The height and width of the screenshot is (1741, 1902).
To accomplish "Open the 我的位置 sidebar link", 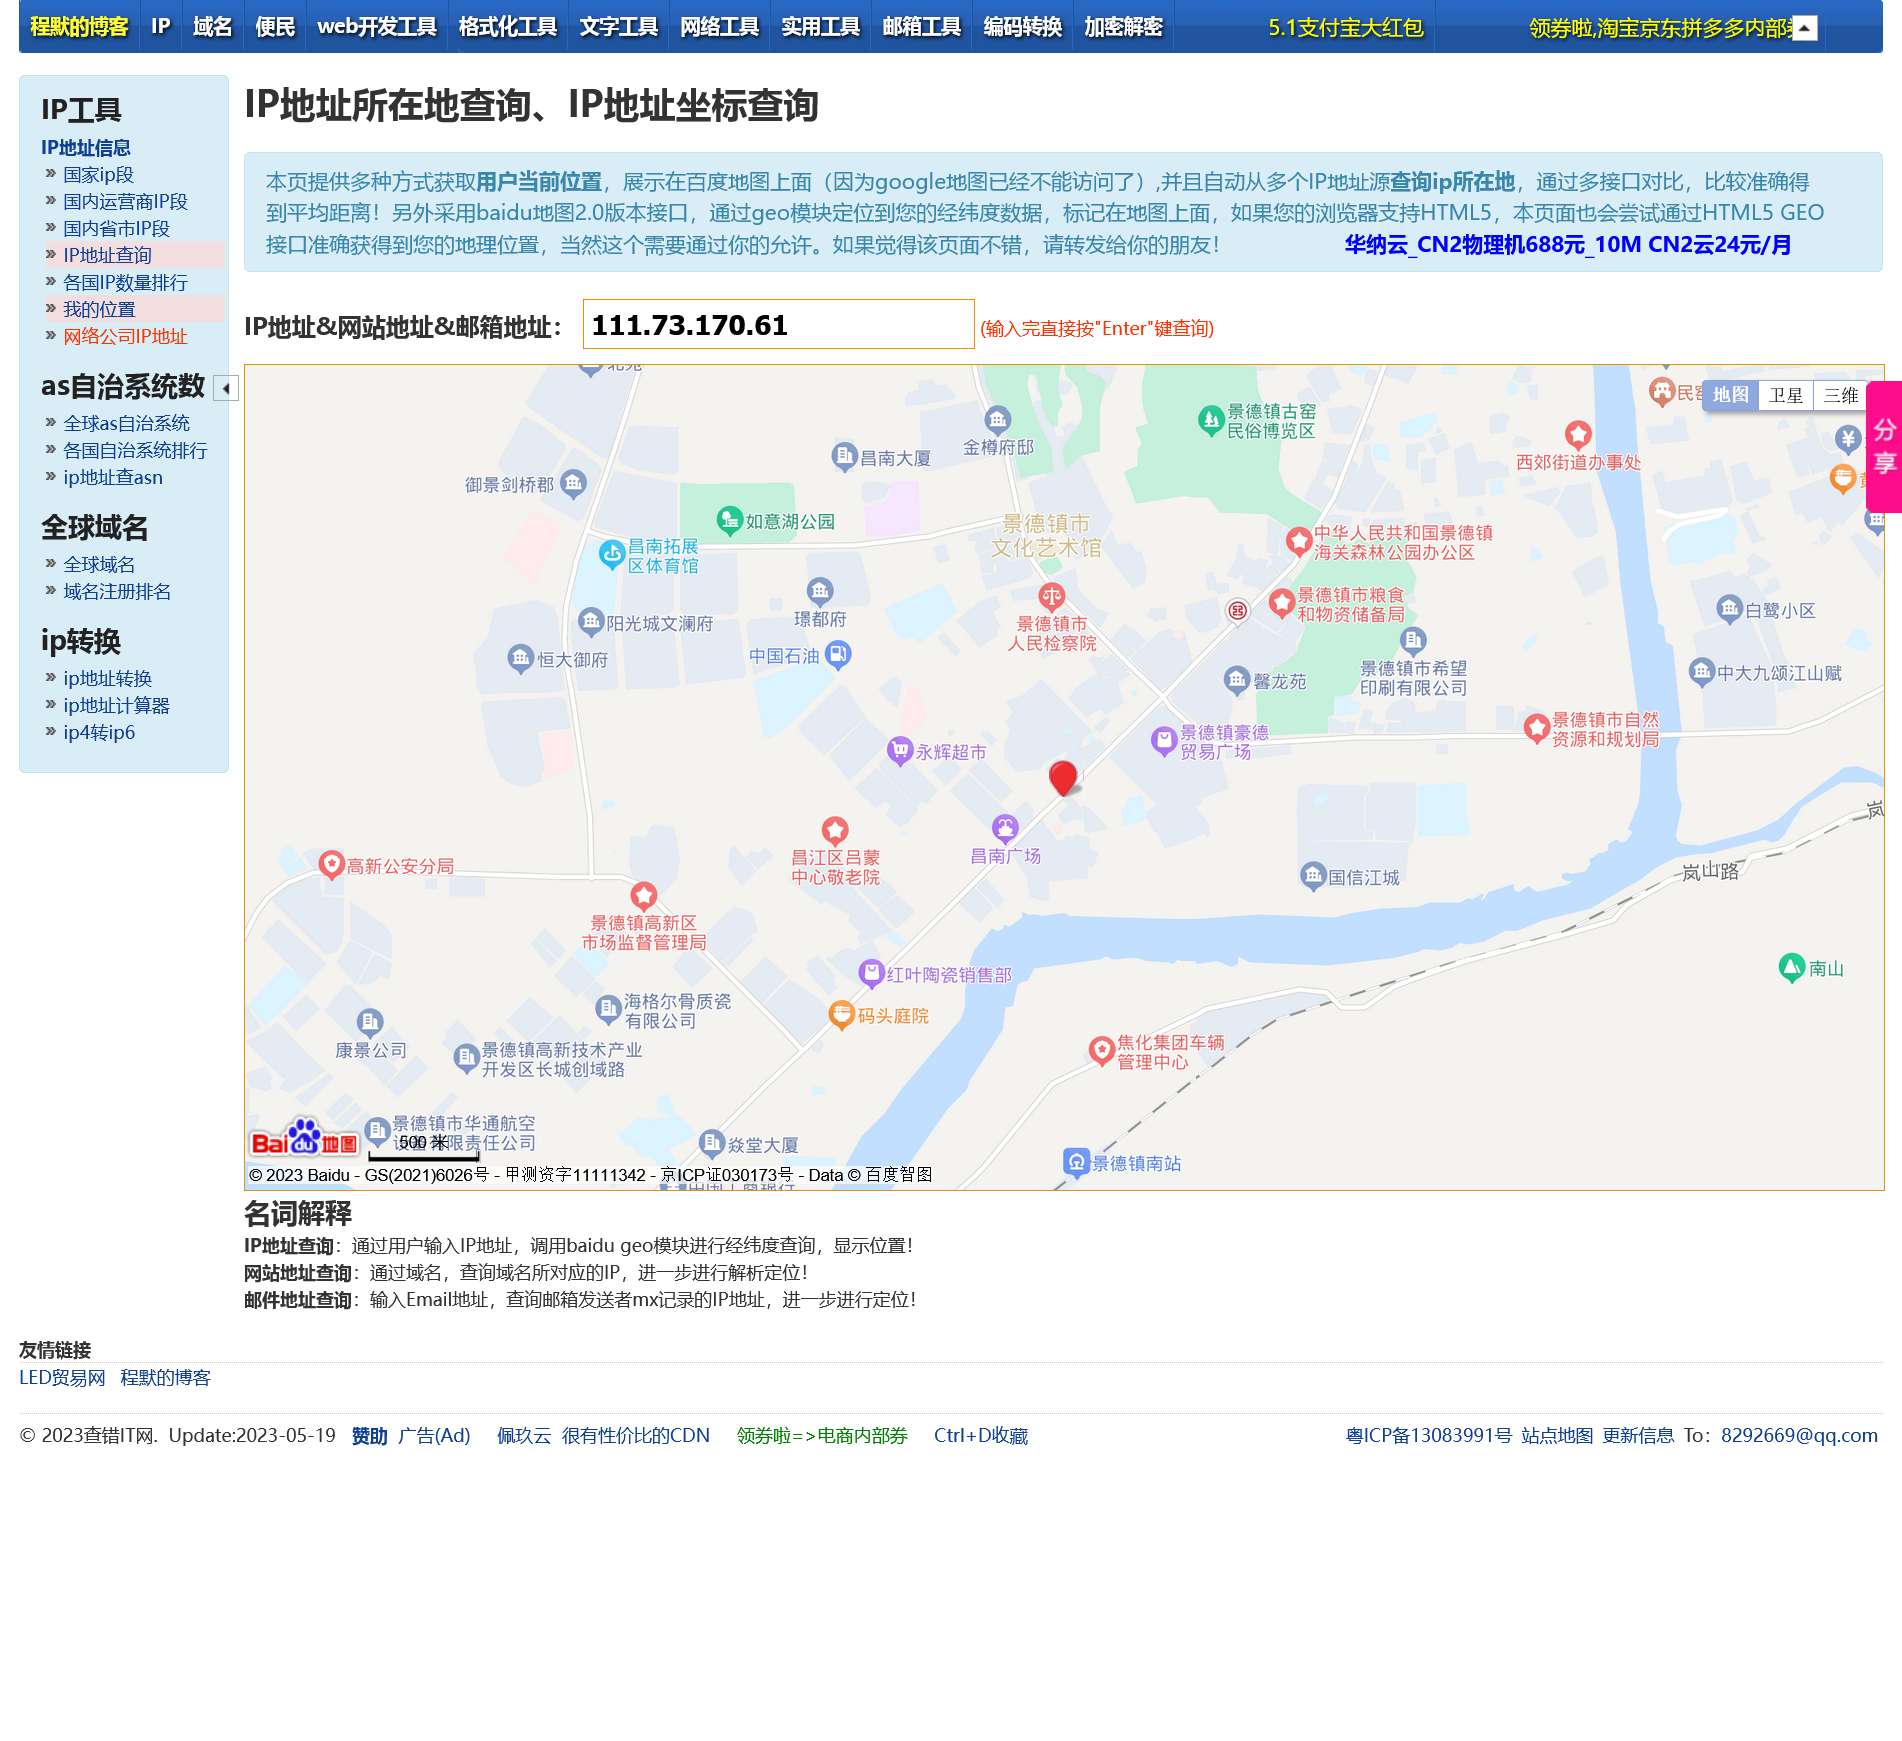I will pos(99,309).
